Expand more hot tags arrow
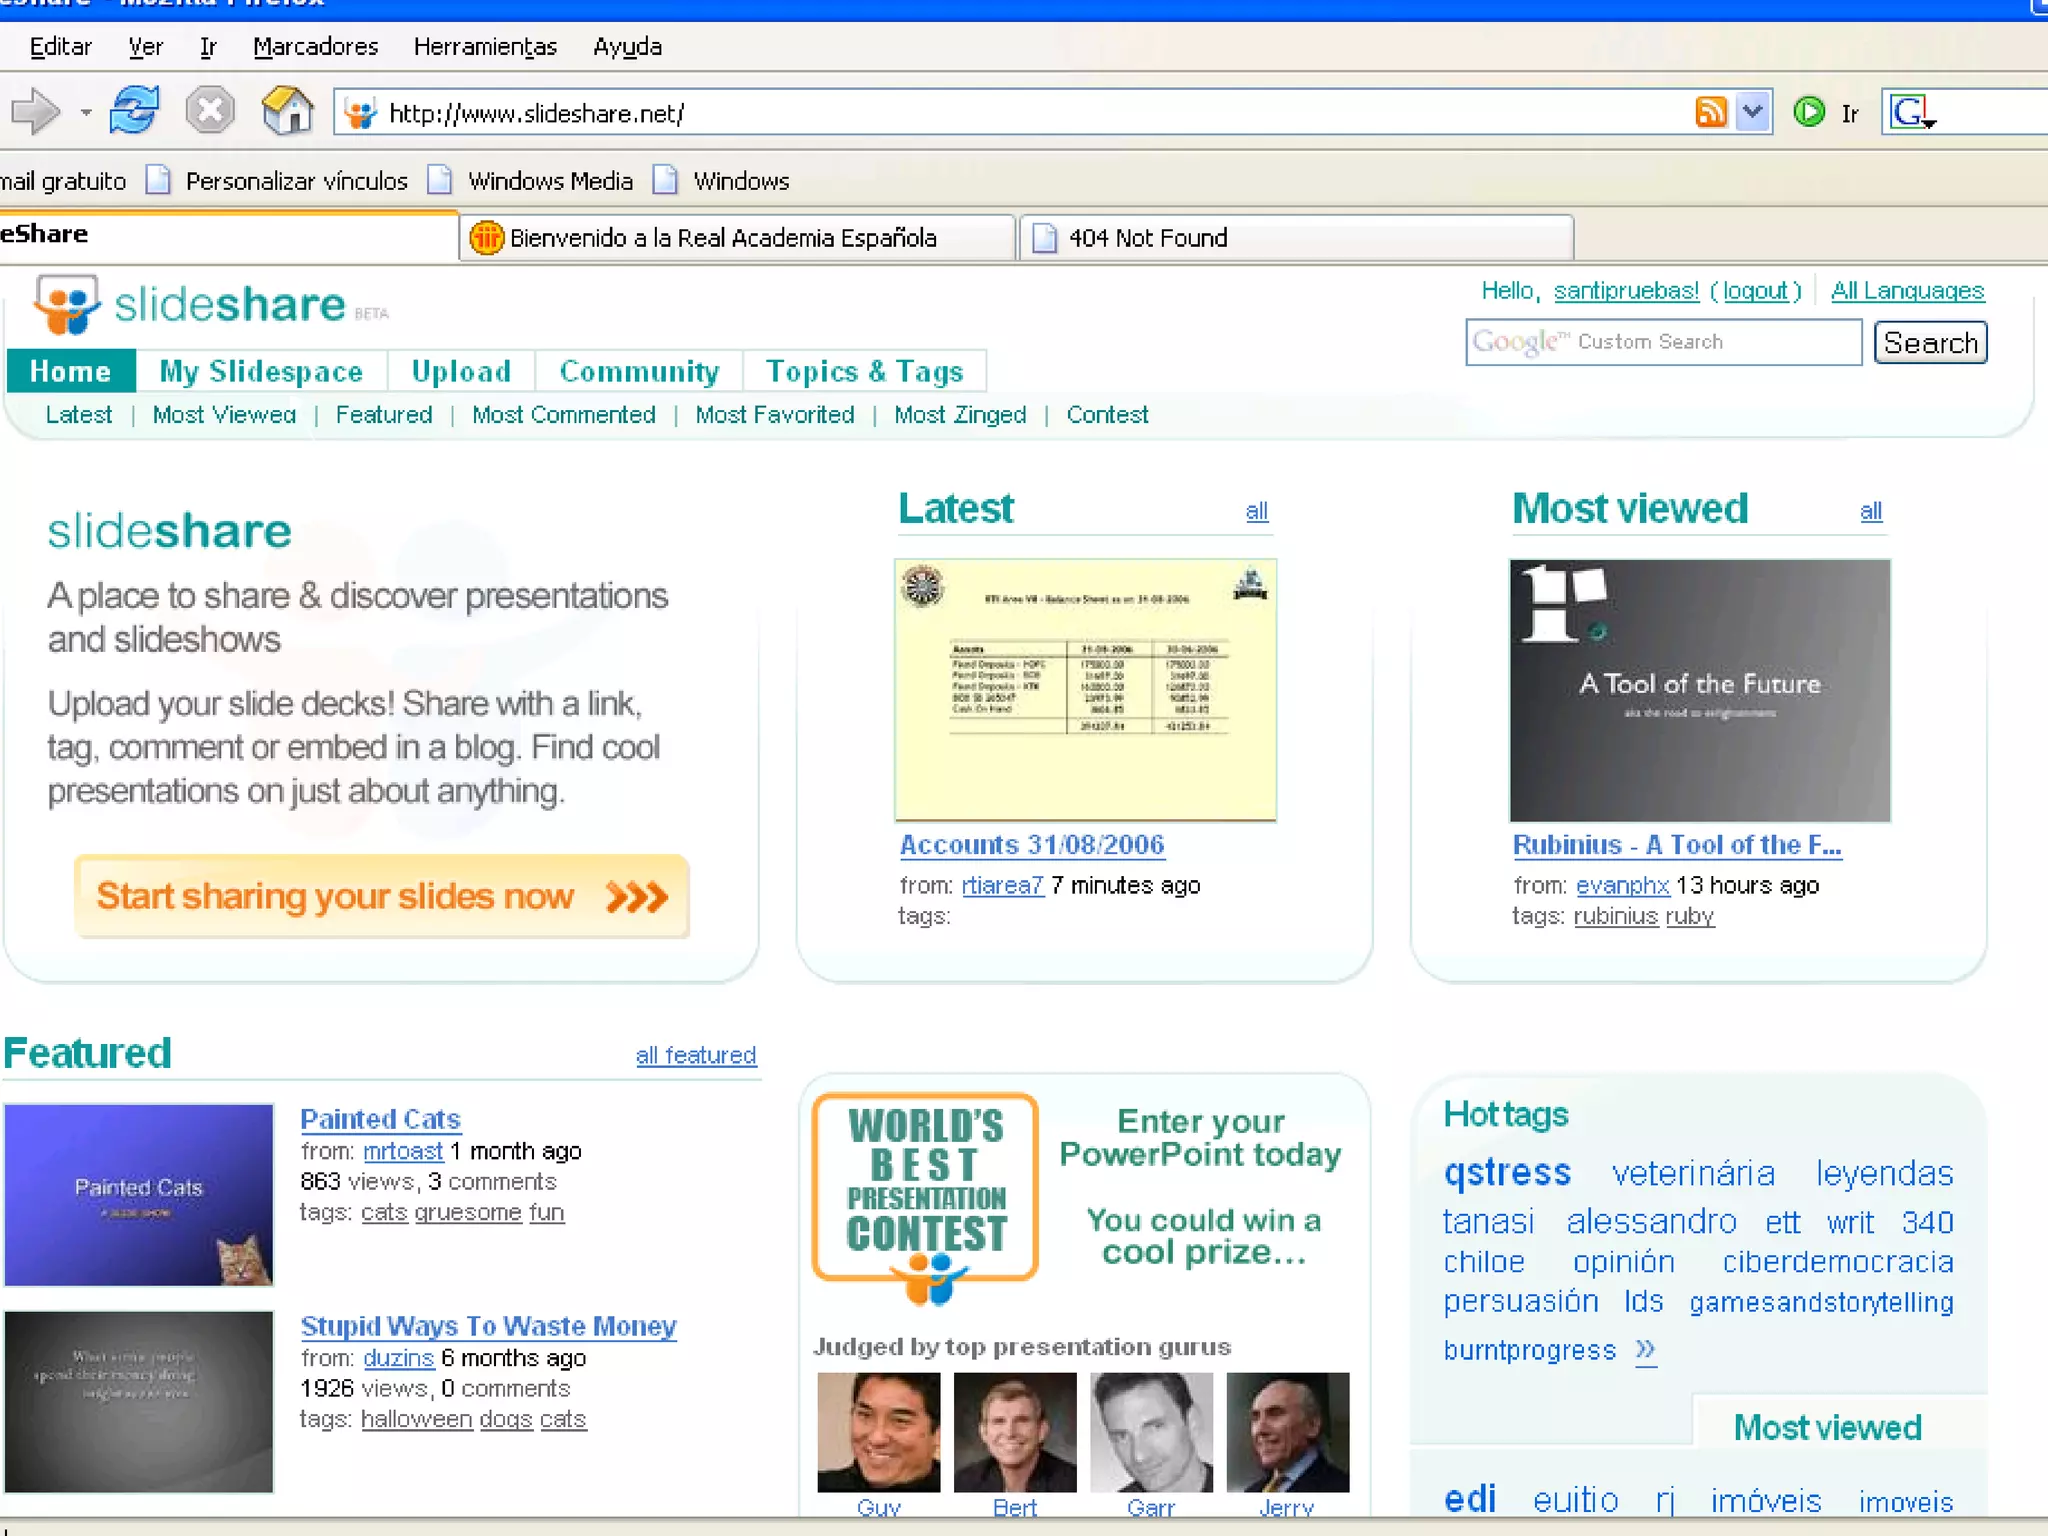The height and width of the screenshot is (1536, 2048). tap(1646, 1350)
